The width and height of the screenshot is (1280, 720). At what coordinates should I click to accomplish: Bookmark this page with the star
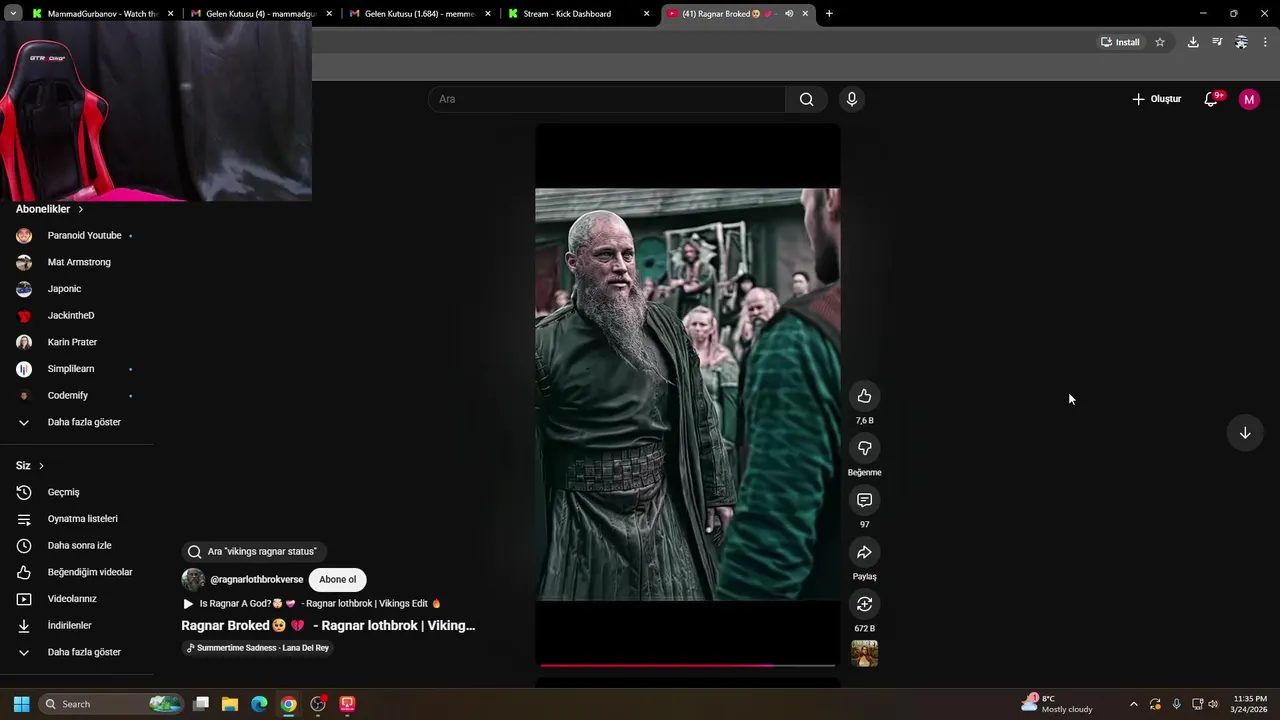coord(1160,42)
